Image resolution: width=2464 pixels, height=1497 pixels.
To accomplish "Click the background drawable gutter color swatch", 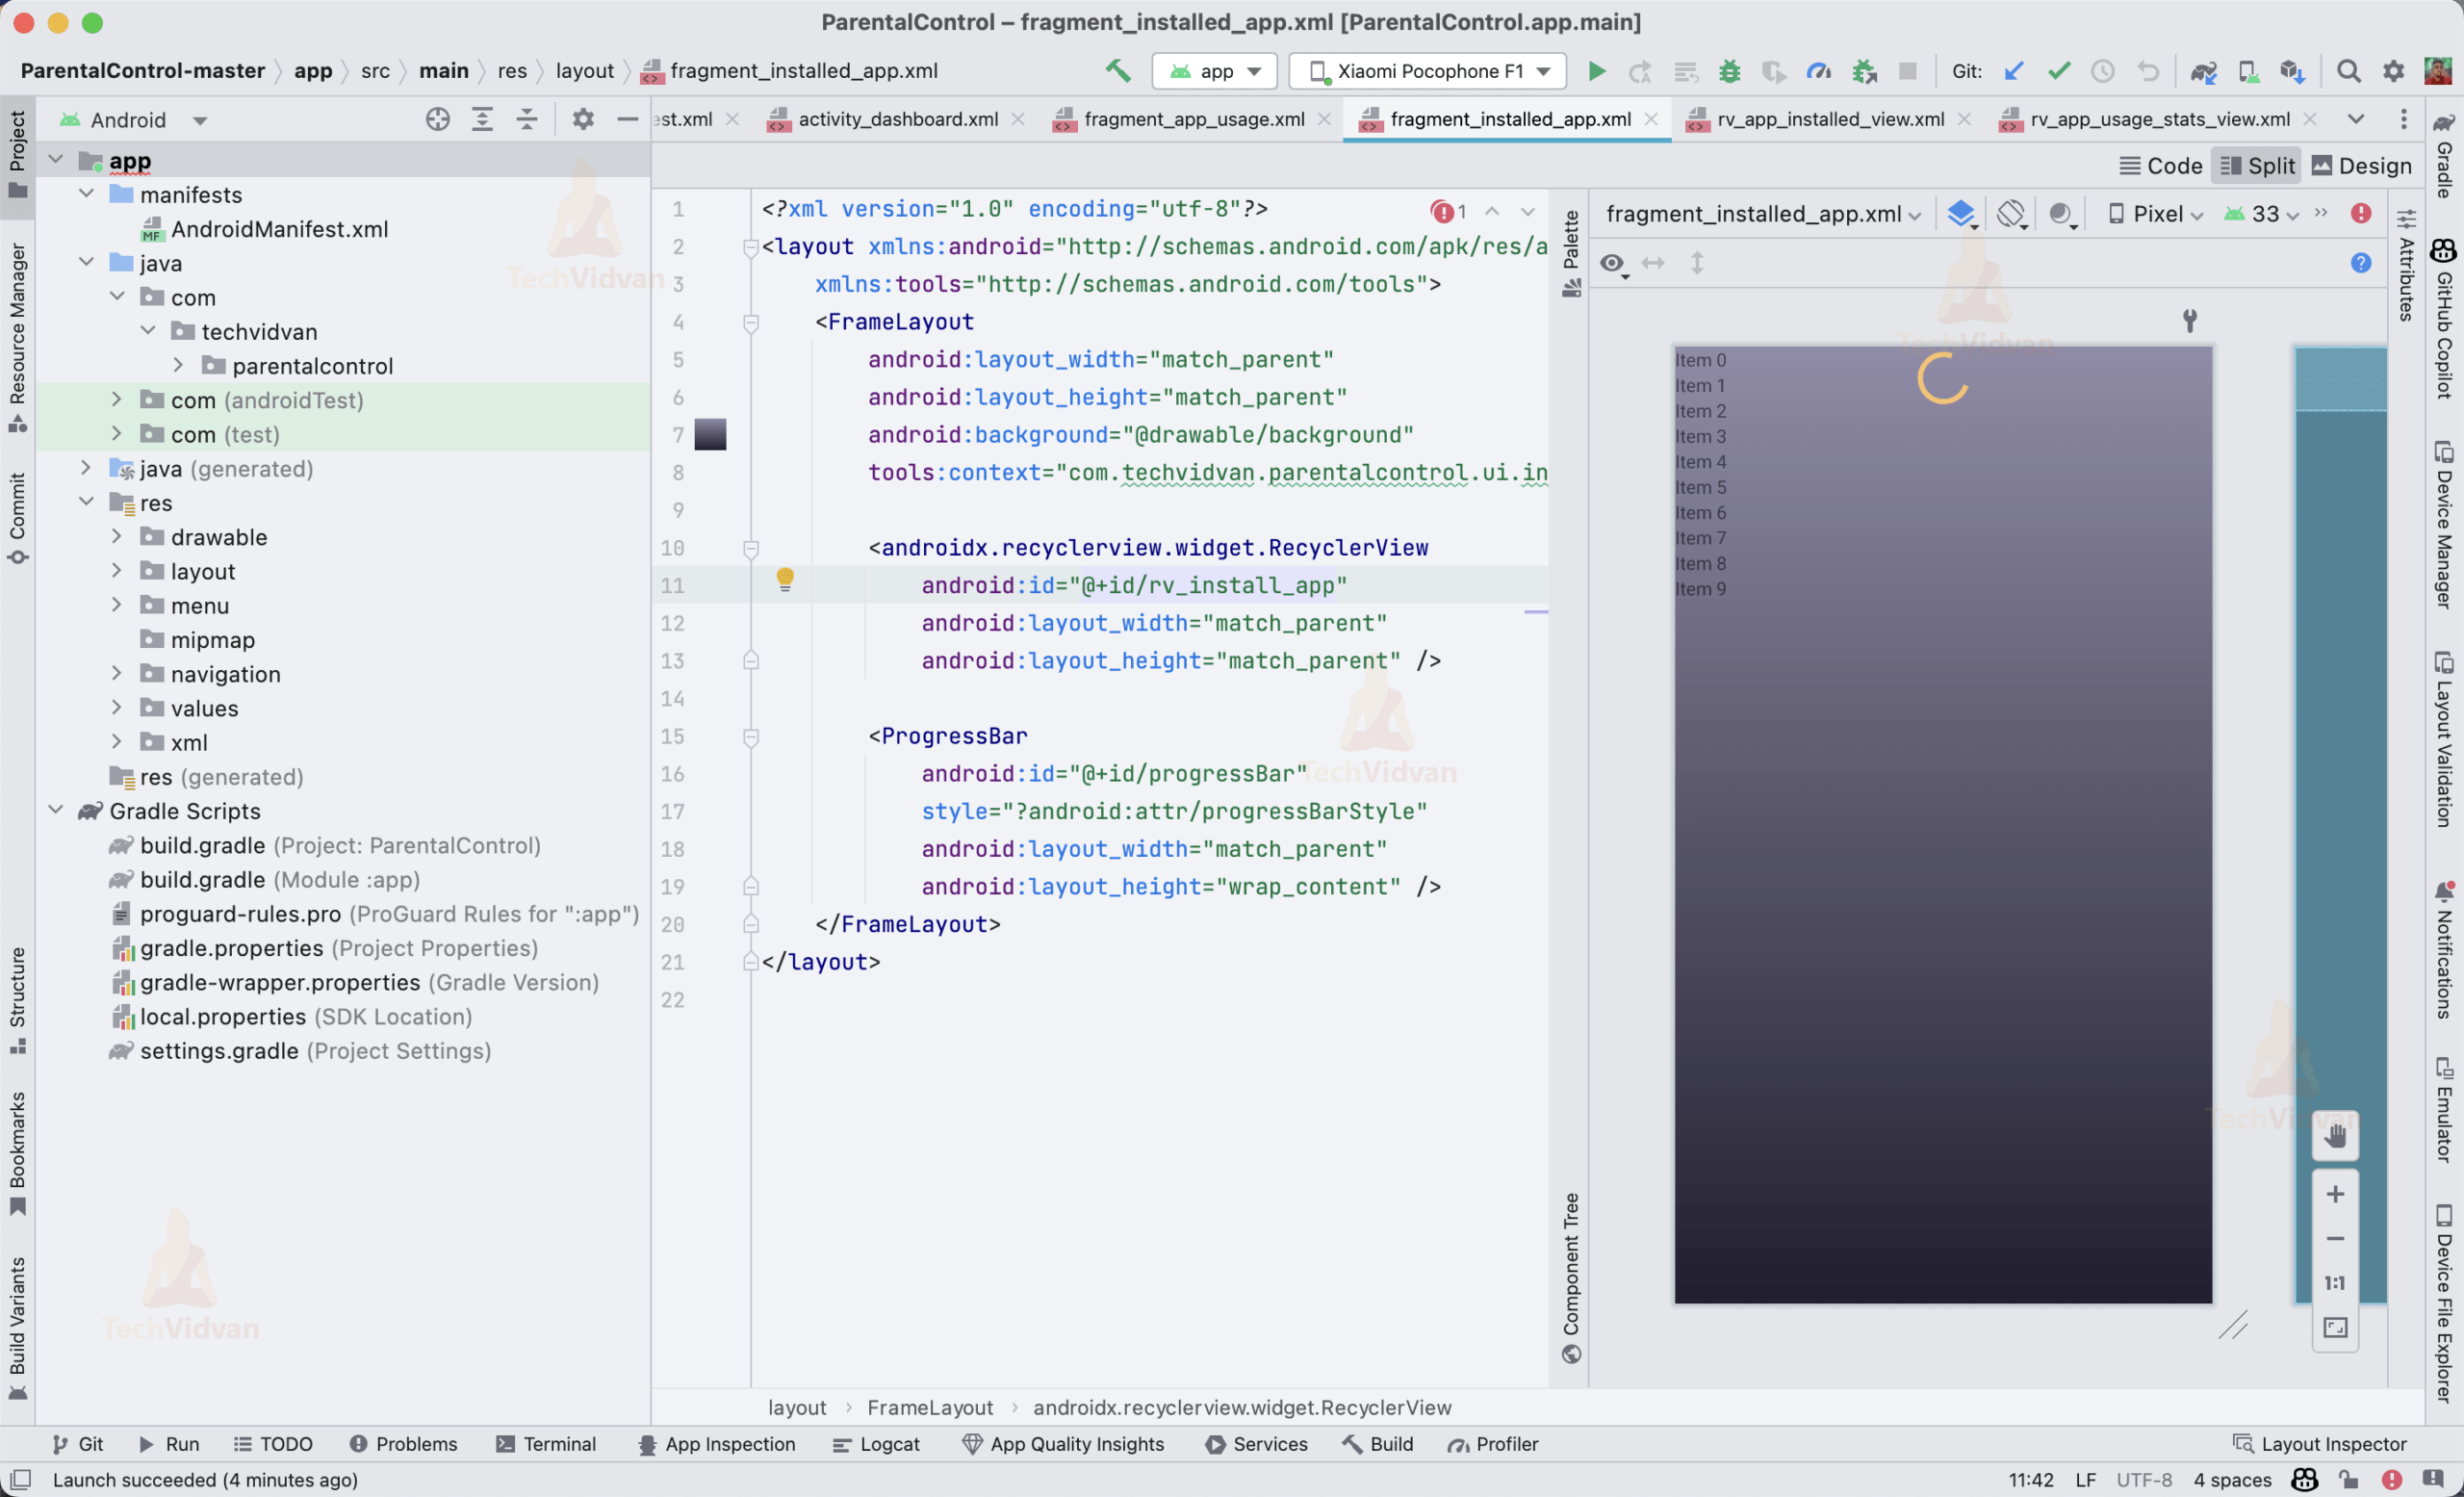I will click(709, 434).
